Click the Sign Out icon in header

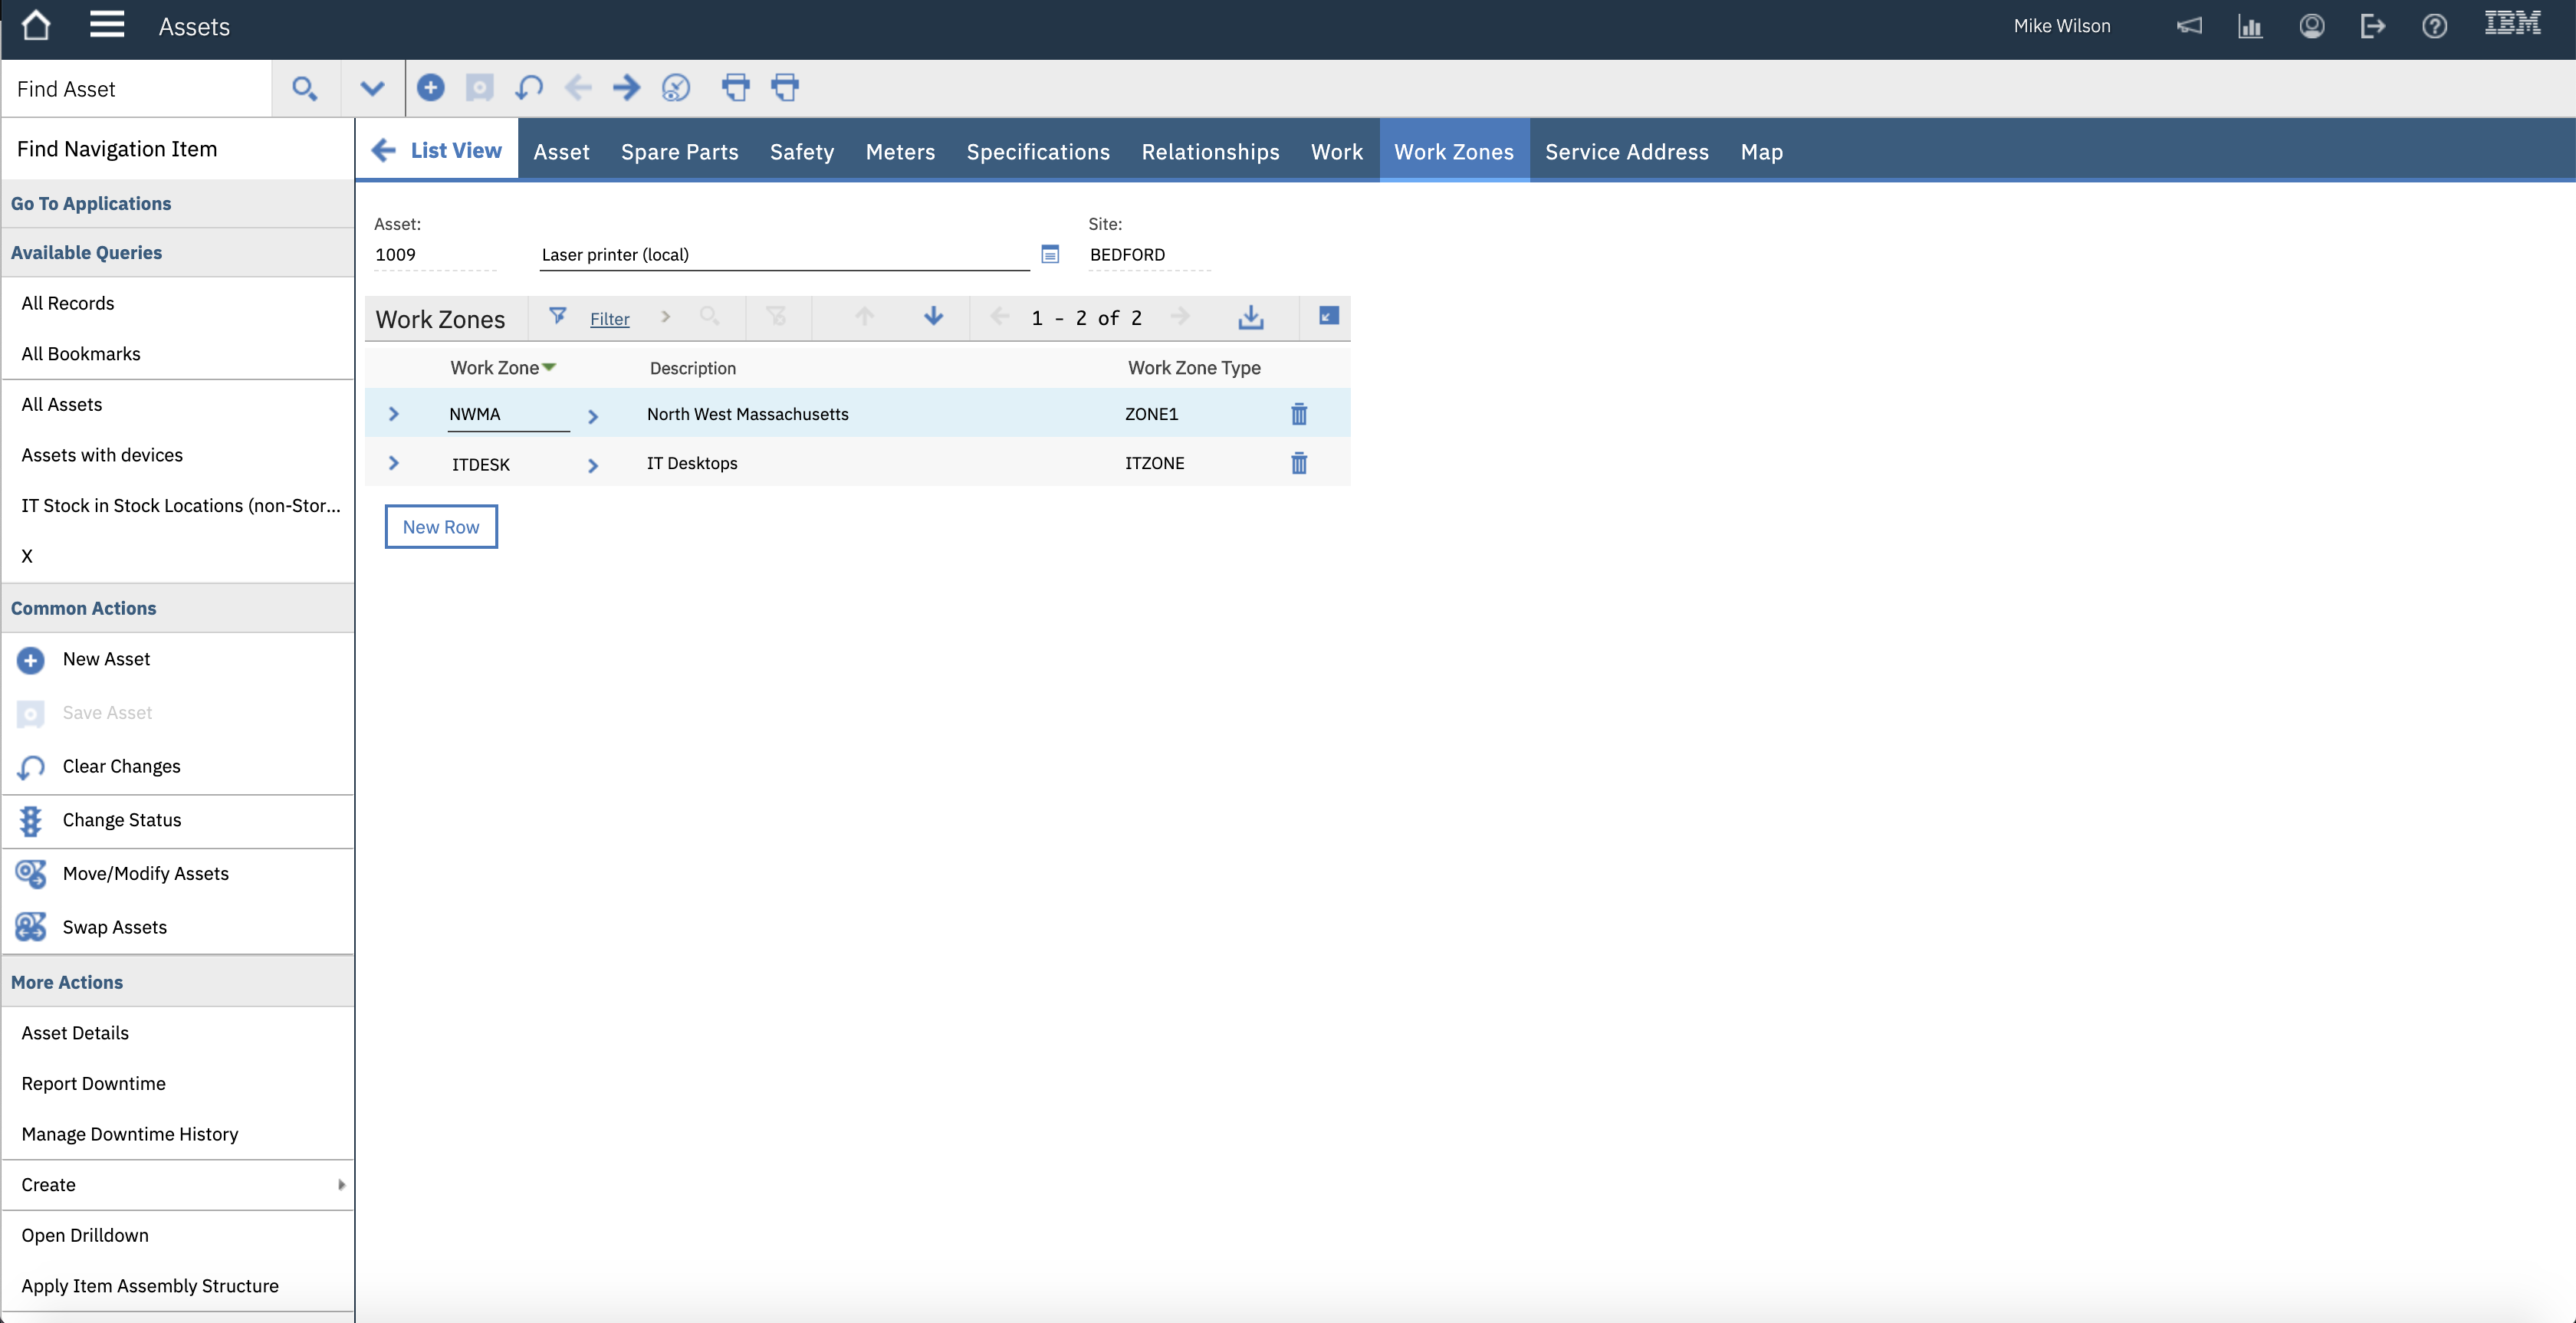2372,26
